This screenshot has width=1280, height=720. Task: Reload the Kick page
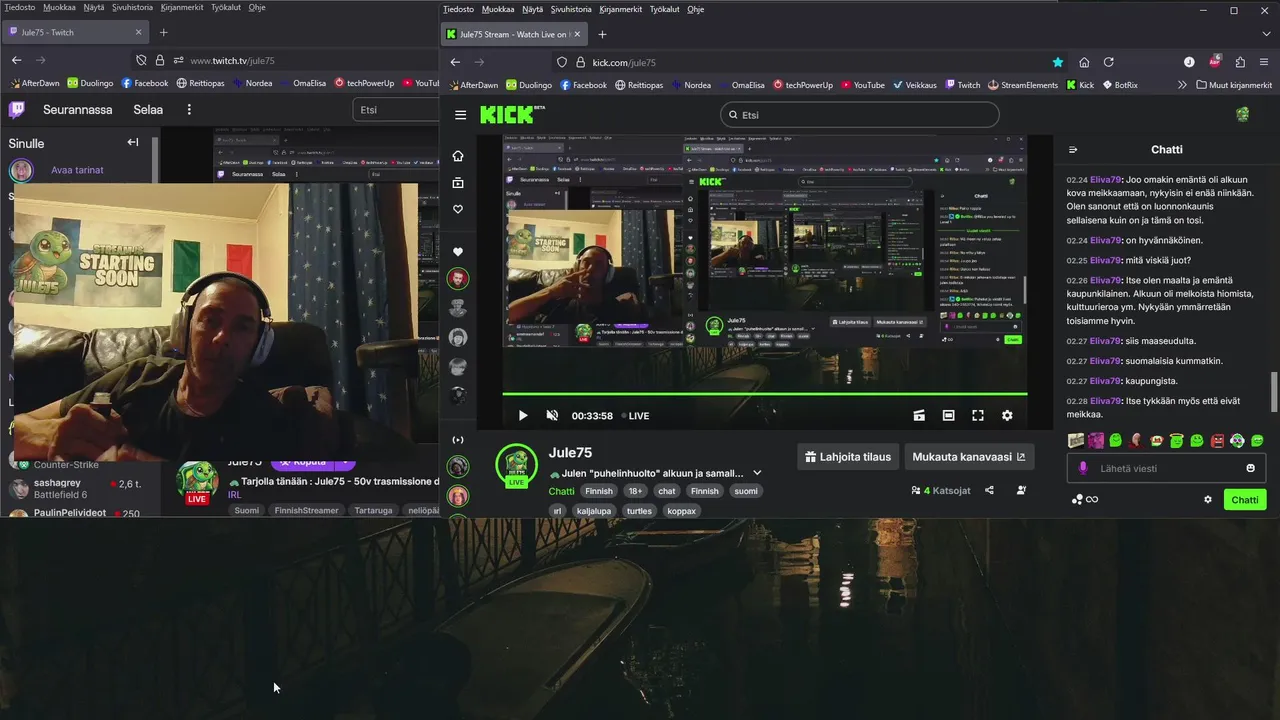pos(1109,62)
